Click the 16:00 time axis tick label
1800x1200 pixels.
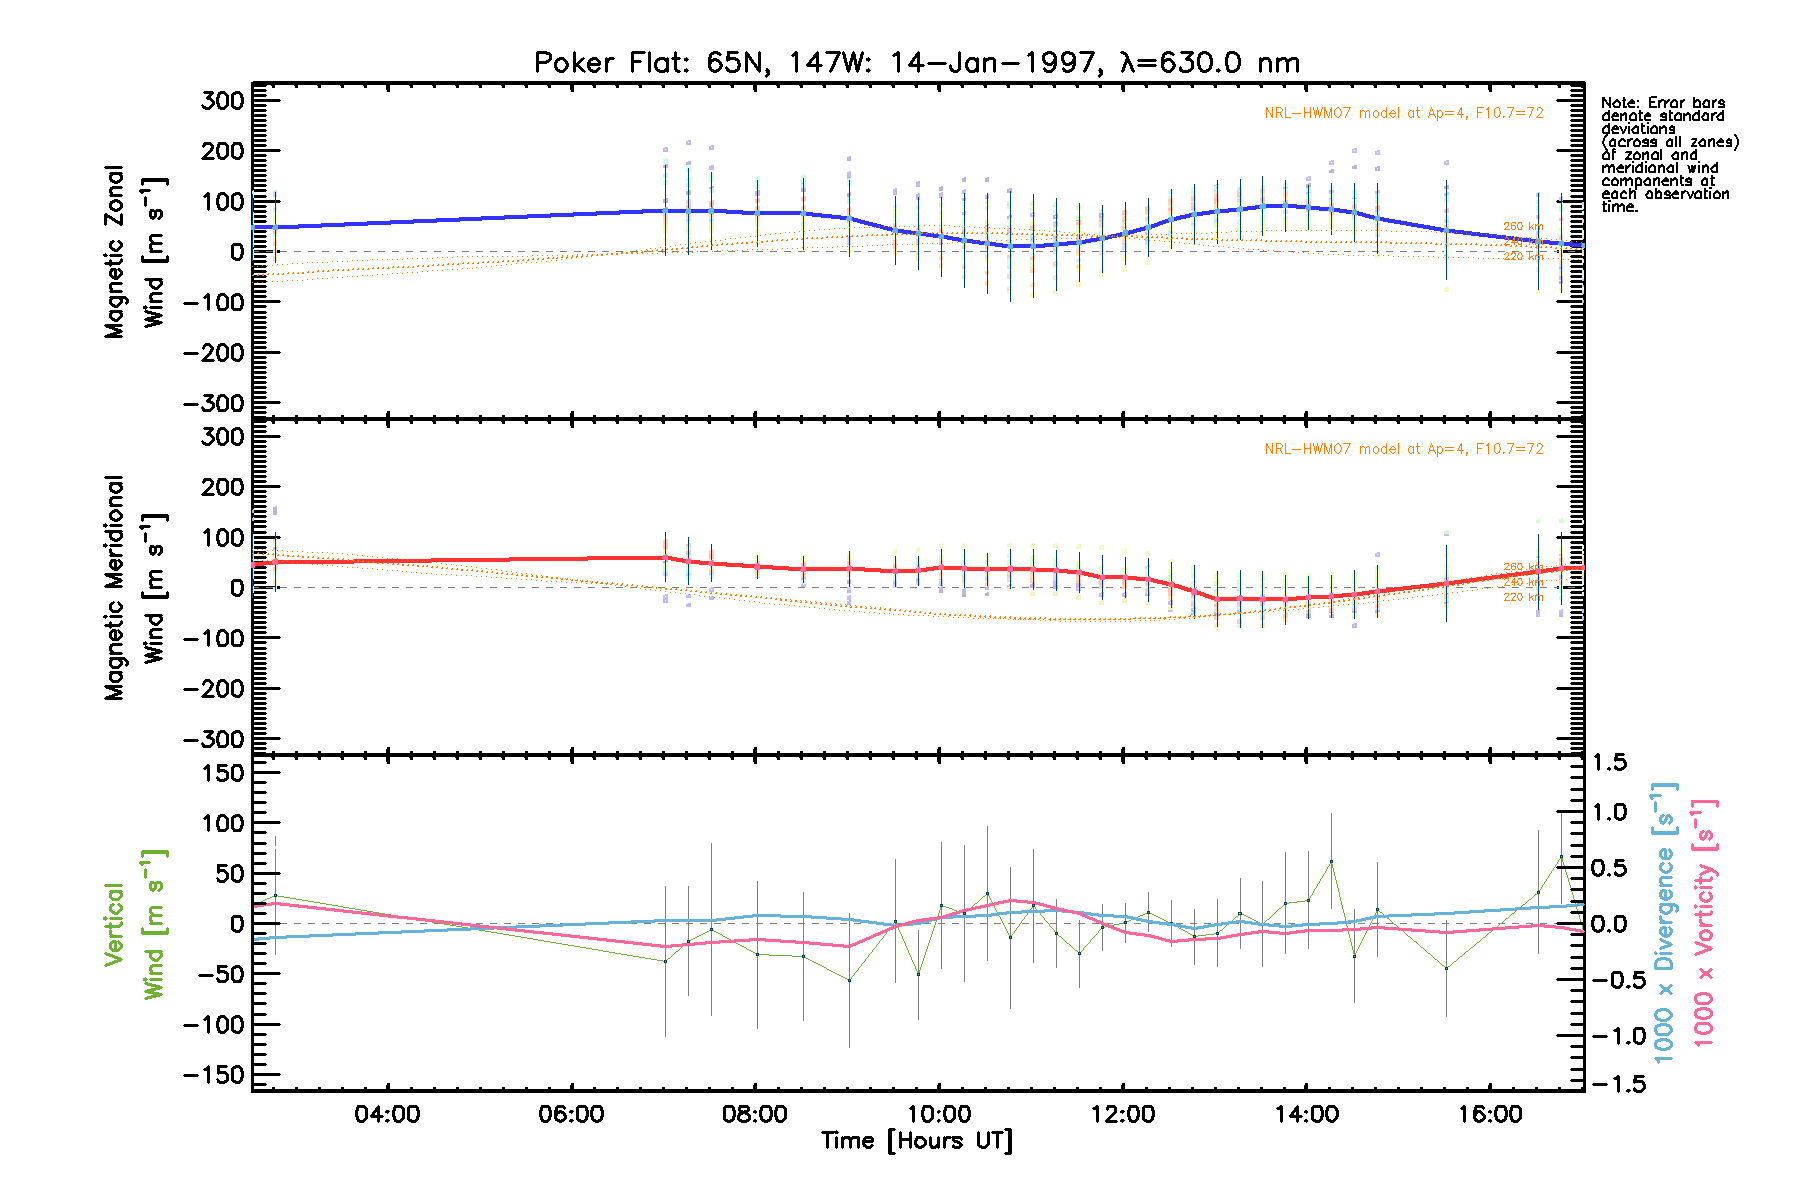point(1491,1114)
